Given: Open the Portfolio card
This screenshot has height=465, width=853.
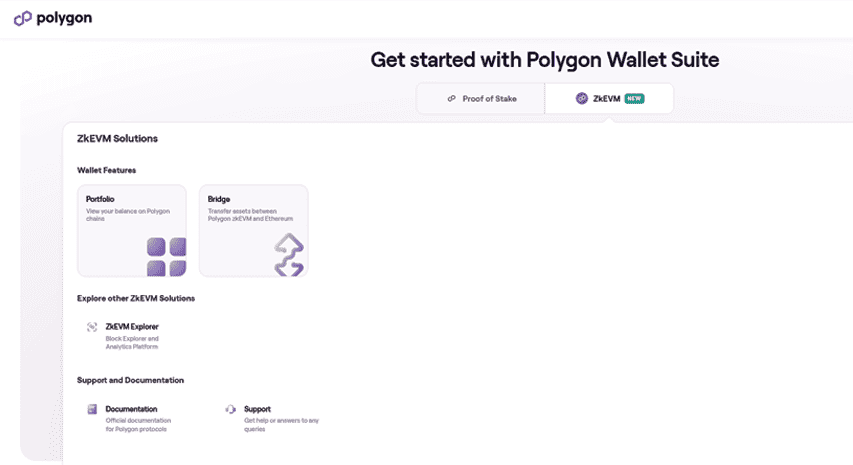Looking at the screenshot, I should [132, 231].
